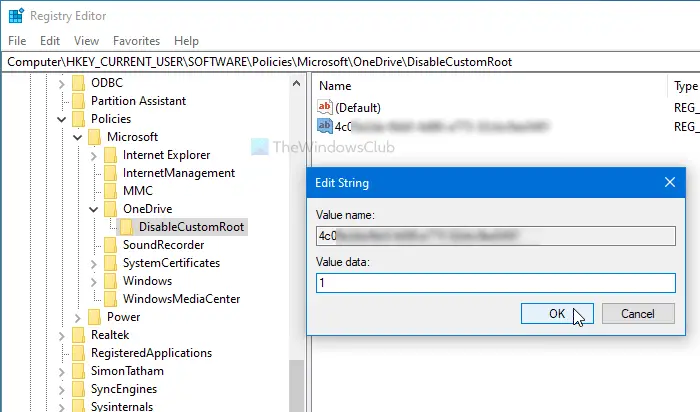The width and height of the screenshot is (700, 412).
Task: Select the InternetManagement folder icon
Action: pyautogui.click(x=111, y=173)
